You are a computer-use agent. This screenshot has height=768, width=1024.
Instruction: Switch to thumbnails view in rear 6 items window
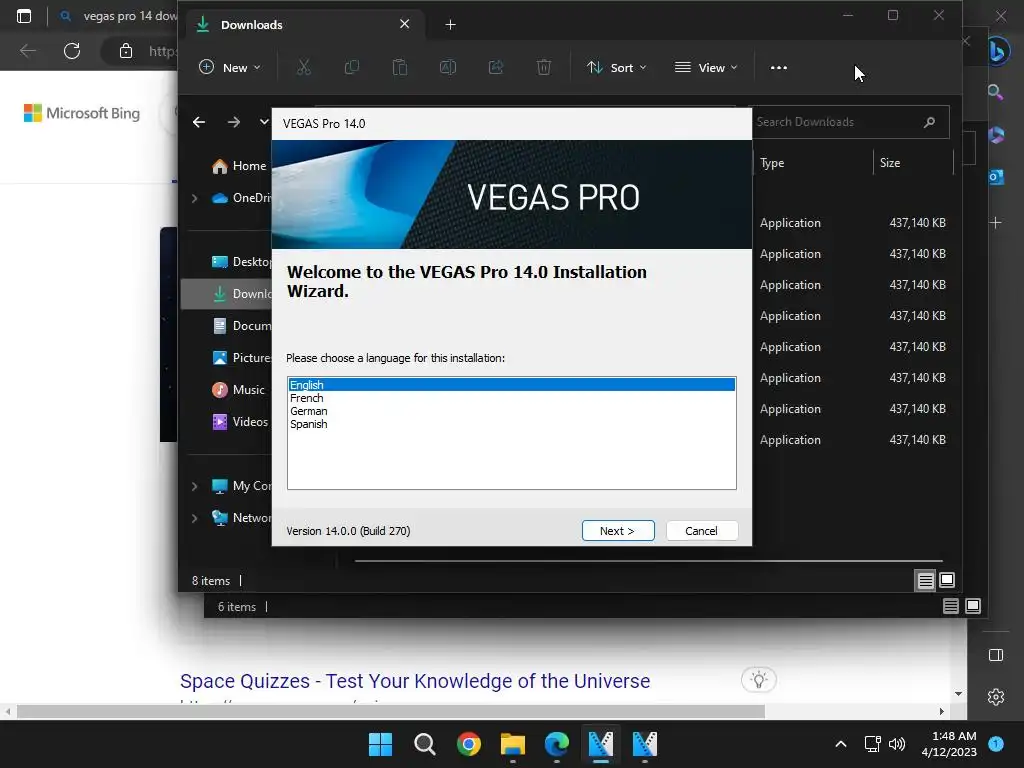pos(972,606)
